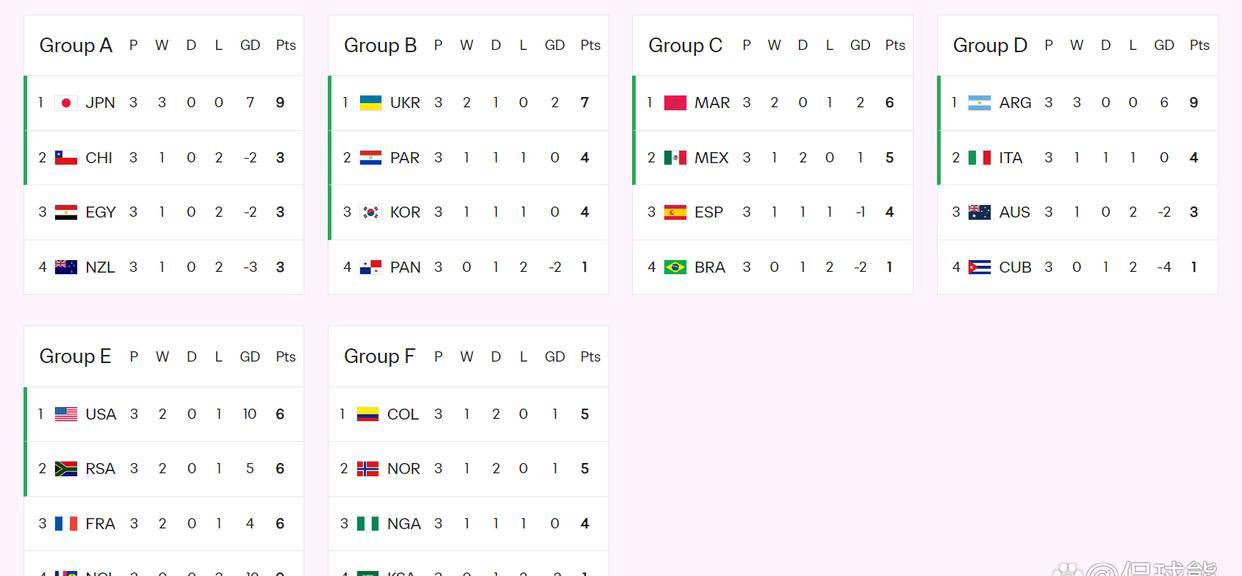Click the South Africa flag icon
1242x576 pixels.
tap(66, 469)
